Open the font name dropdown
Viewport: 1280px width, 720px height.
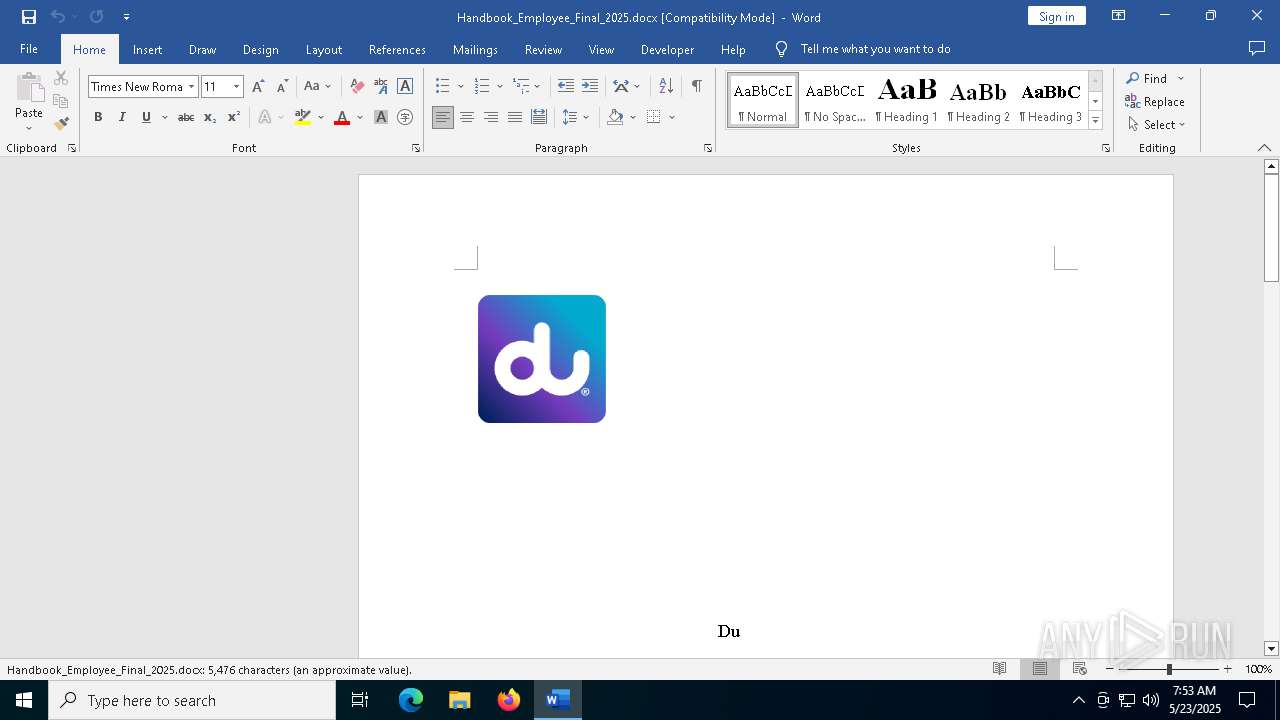tap(191, 86)
